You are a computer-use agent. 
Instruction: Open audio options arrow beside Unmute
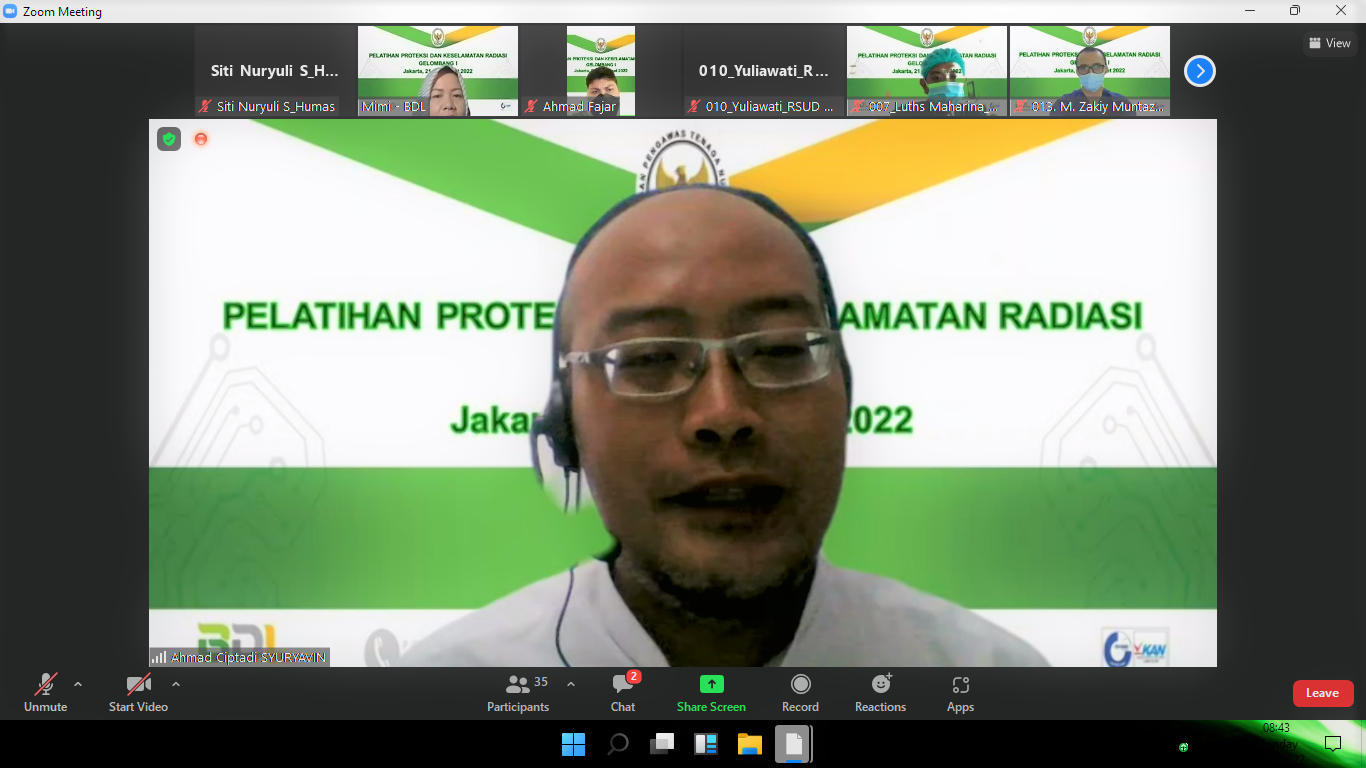point(78,684)
